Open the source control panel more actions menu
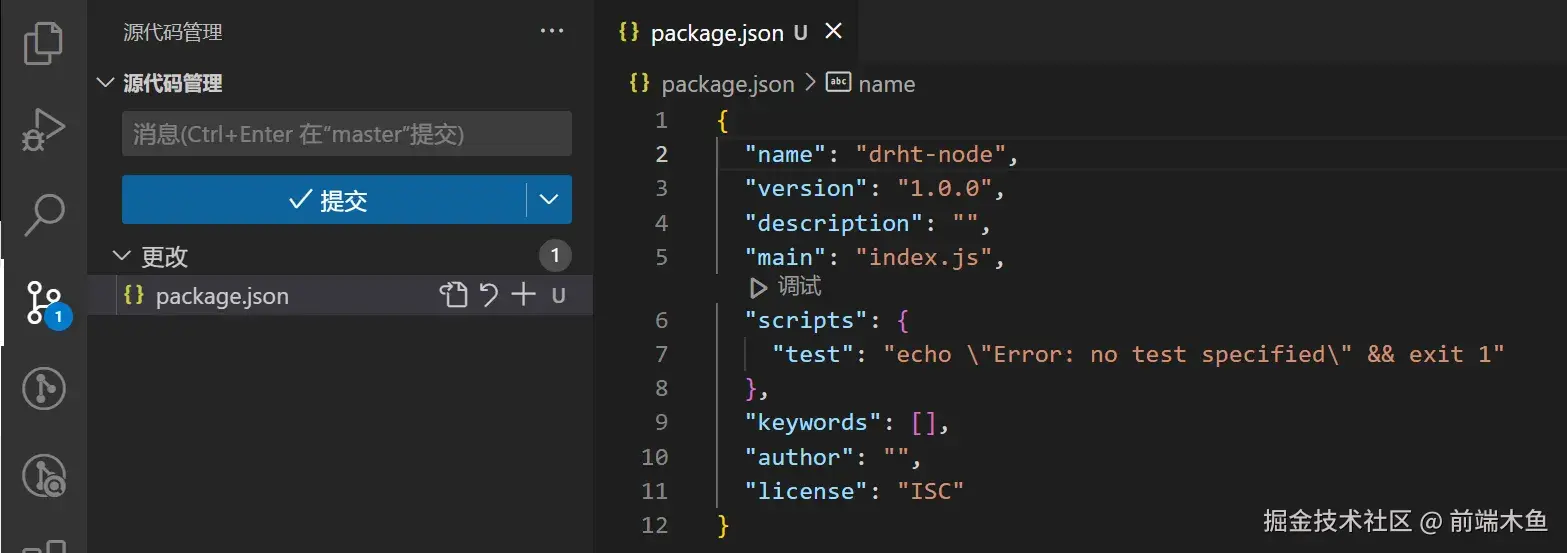Screen dimensions: 1567x553 point(552,31)
